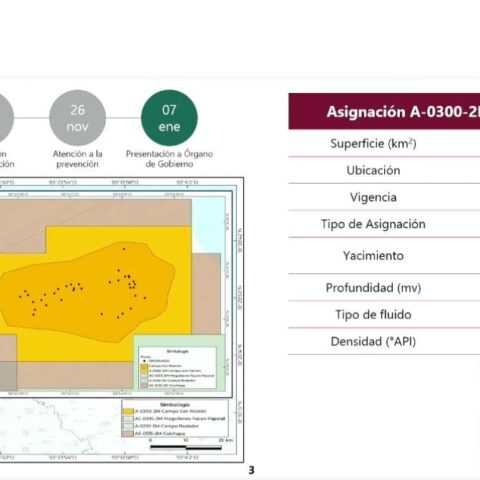Image resolution: width=480 pixels, height=480 pixels.
Task: Click the green 07 ene timeline circle
Action: (x=169, y=118)
